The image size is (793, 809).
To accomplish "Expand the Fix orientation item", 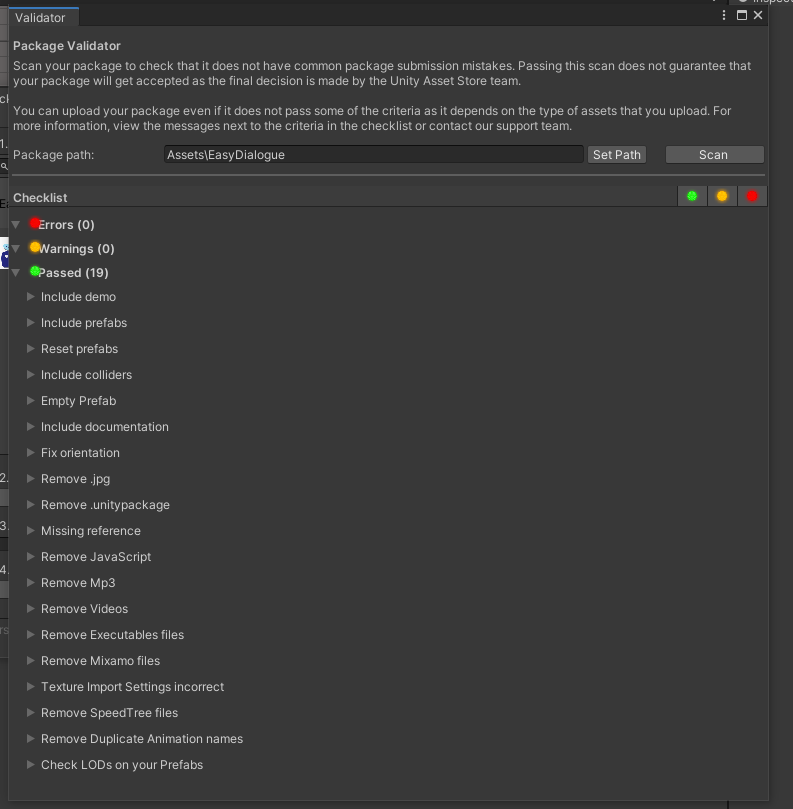I will pyautogui.click(x=30, y=452).
